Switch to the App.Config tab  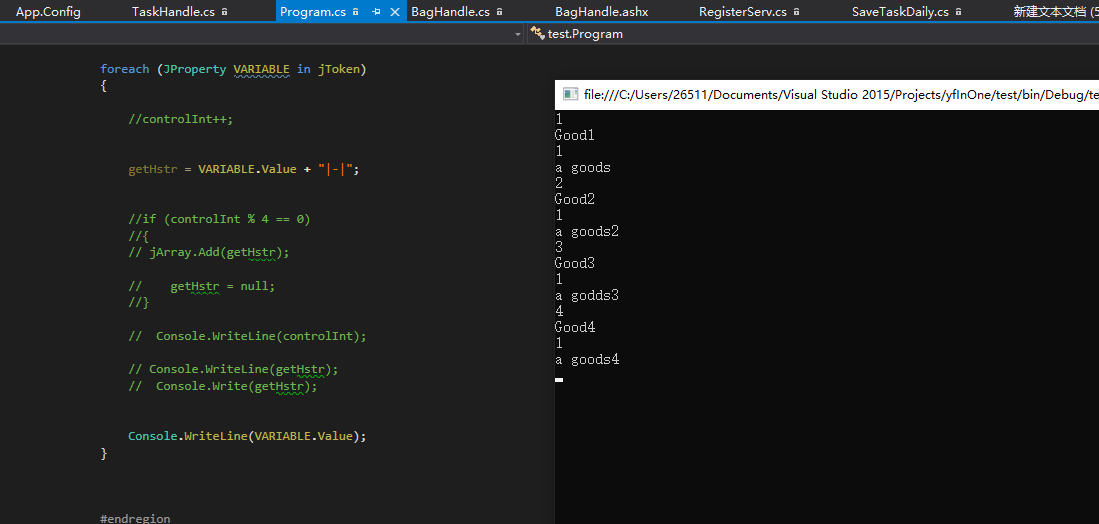48,12
